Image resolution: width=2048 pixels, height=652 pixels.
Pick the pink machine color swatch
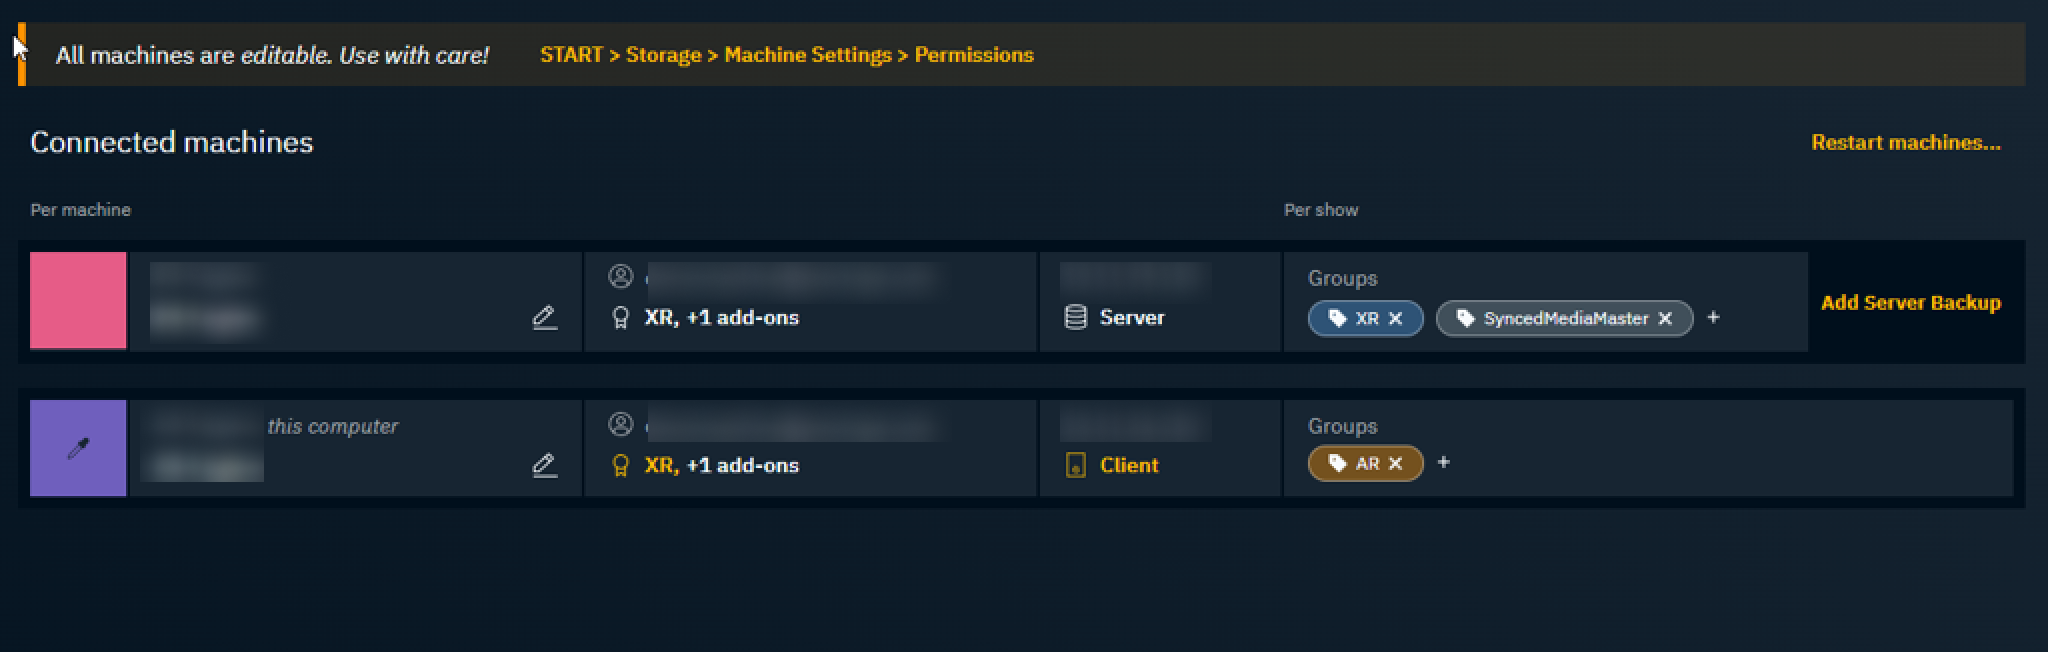[78, 300]
